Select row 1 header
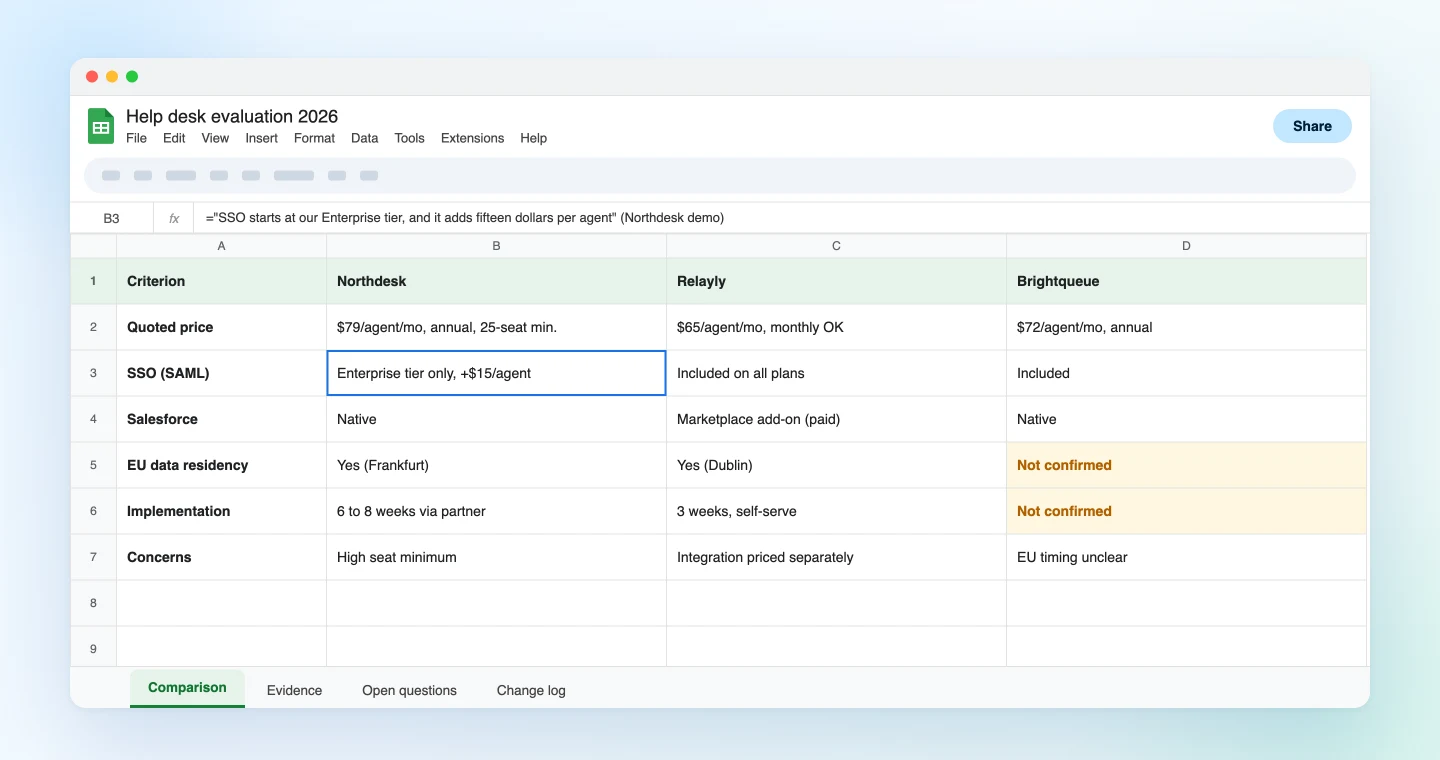Image resolution: width=1440 pixels, height=760 pixels. tap(93, 281)
